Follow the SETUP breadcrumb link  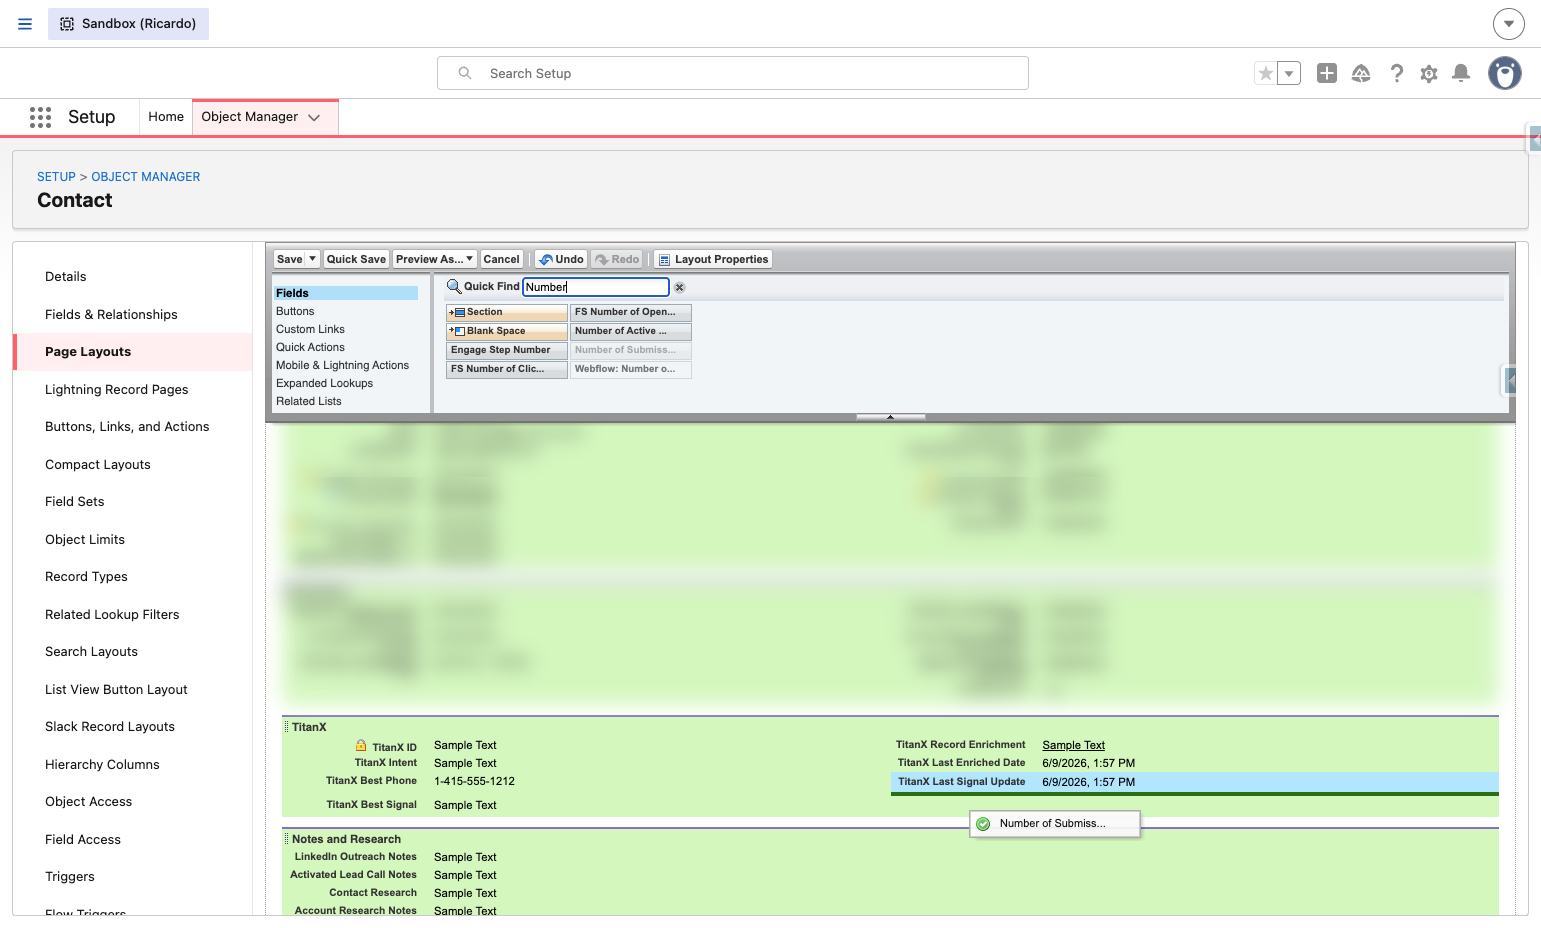coord(56,177)
